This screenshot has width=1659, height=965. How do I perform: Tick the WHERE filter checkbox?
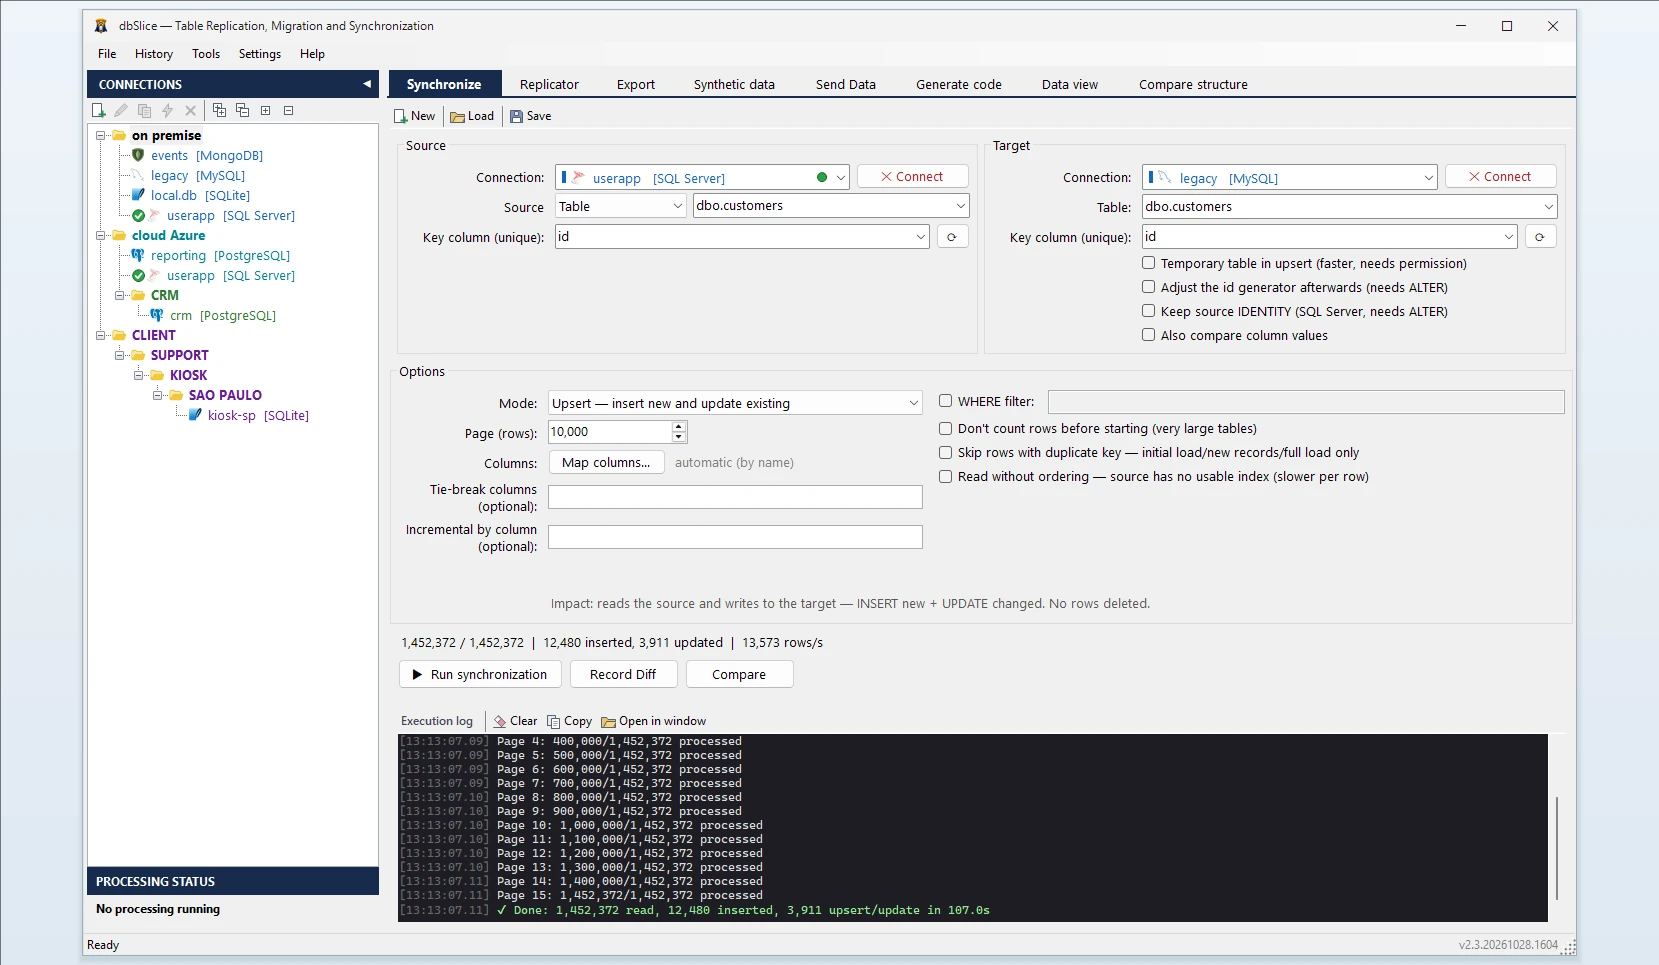[945, 401]
